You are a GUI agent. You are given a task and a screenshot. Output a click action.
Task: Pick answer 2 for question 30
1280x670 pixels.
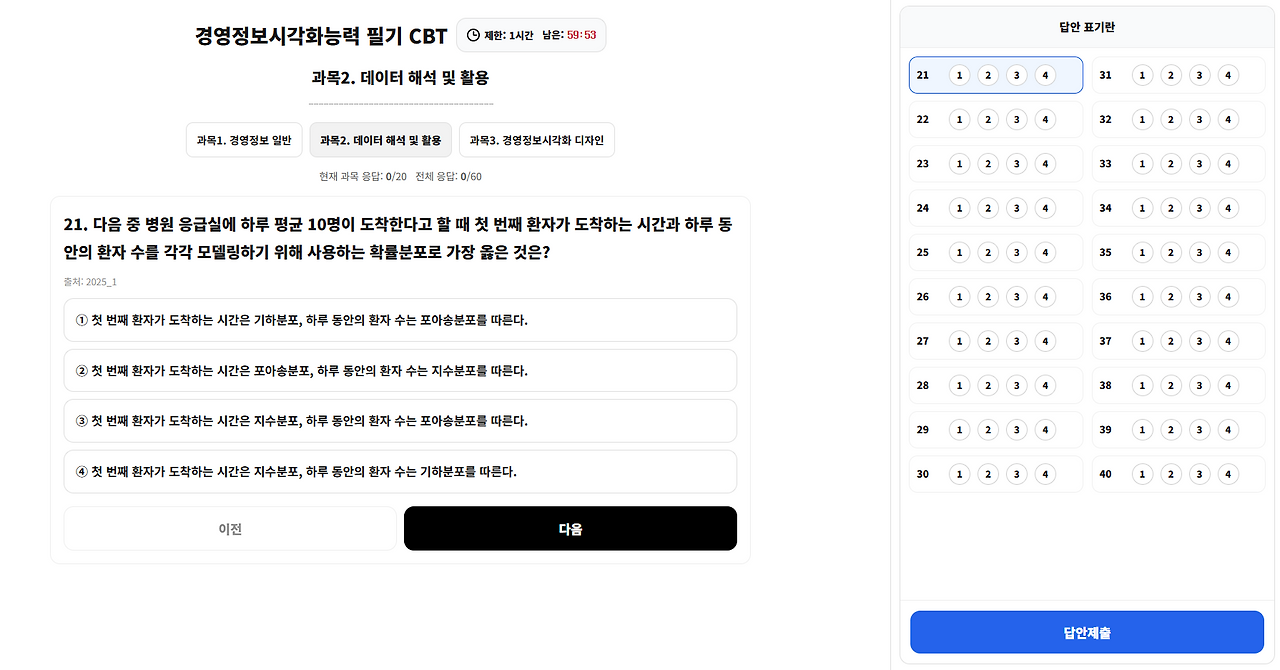[x=988, y=474]
